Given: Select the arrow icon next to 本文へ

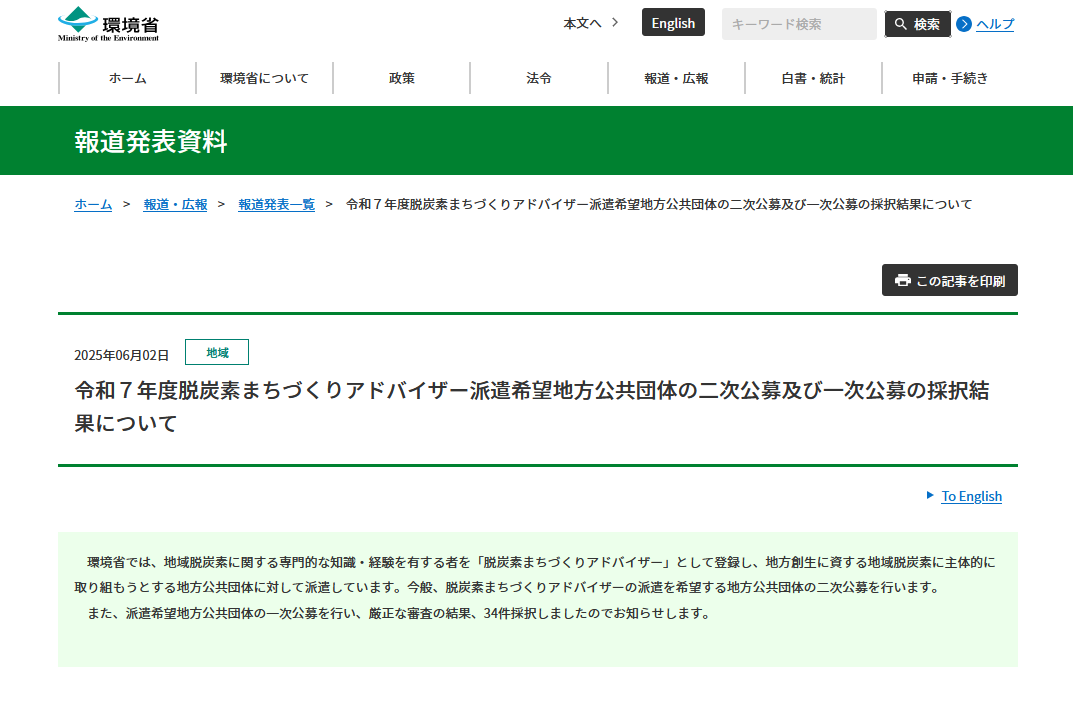Looking at the screenshot, I should [x=613, y=22].
